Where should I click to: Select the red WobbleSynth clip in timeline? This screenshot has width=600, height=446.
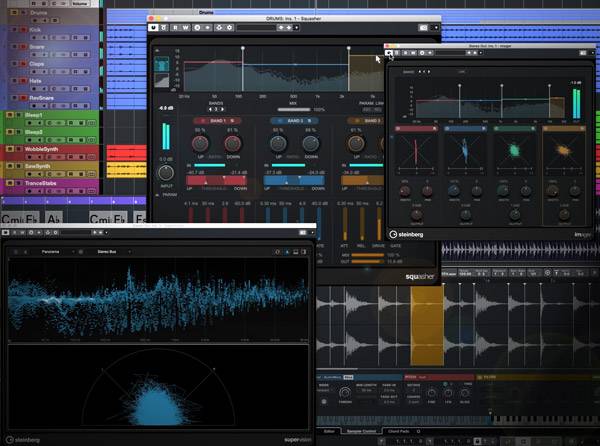tap(127, 153)
